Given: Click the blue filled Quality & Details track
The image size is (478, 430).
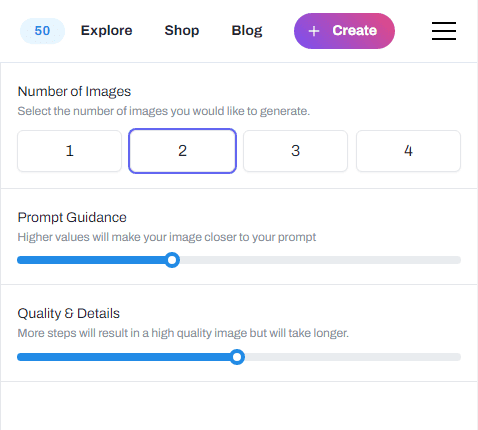Looking at the screenshot, I should click(x=123, y=357).
